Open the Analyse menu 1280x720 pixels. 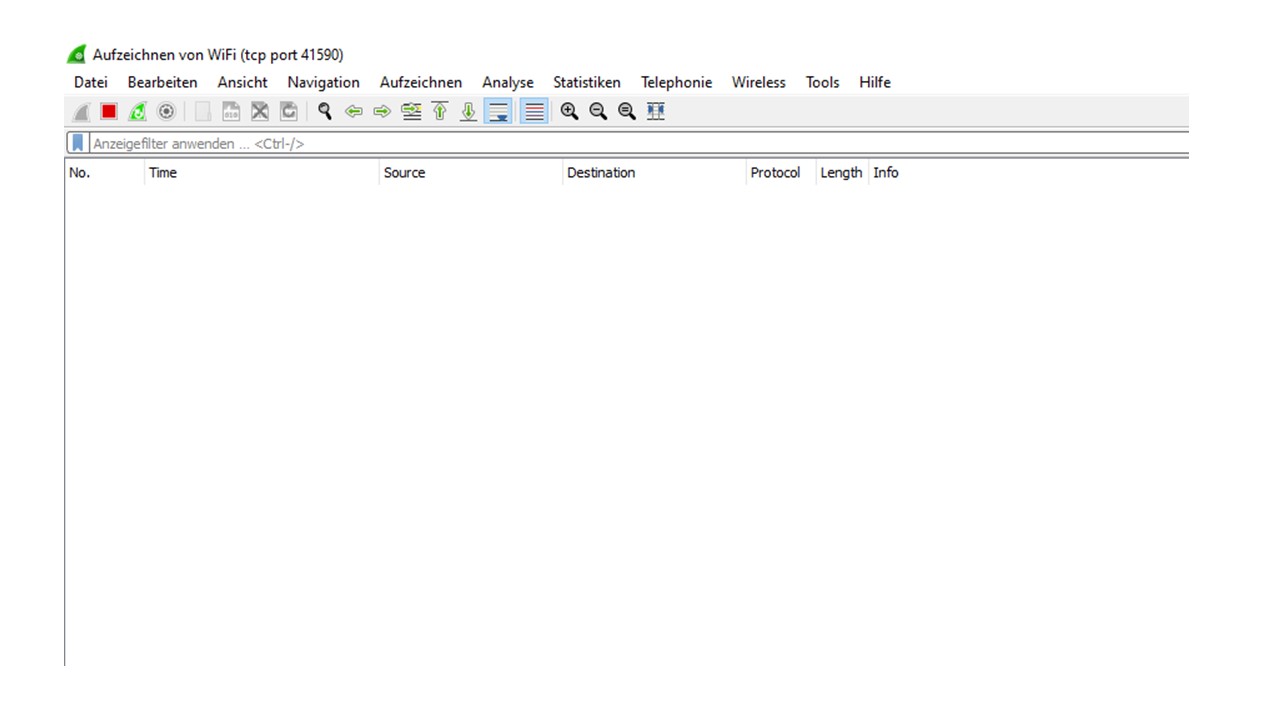pos(508,83)
